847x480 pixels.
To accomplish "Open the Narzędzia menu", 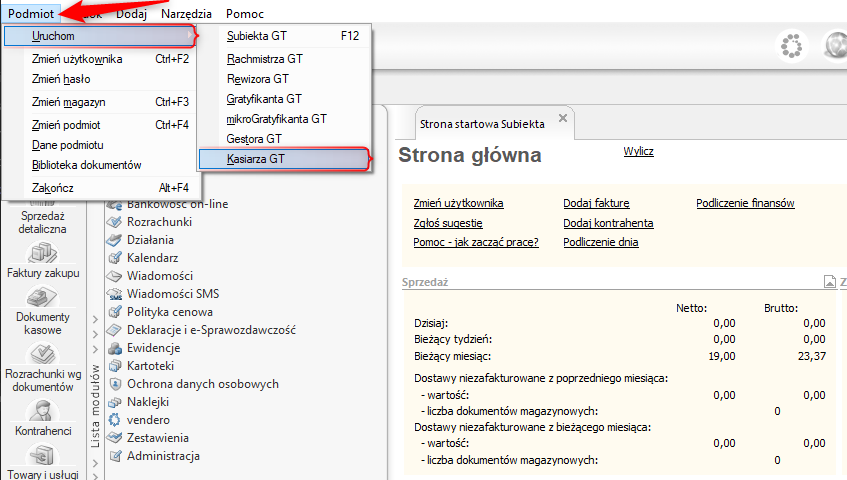I will (188, 14).
